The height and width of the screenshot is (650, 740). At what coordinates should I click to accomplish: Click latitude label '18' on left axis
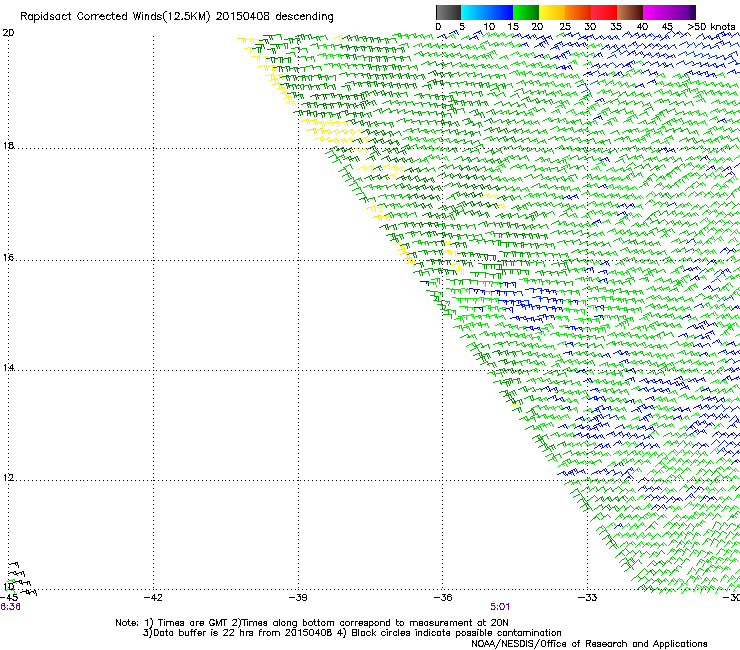[8, 145]
